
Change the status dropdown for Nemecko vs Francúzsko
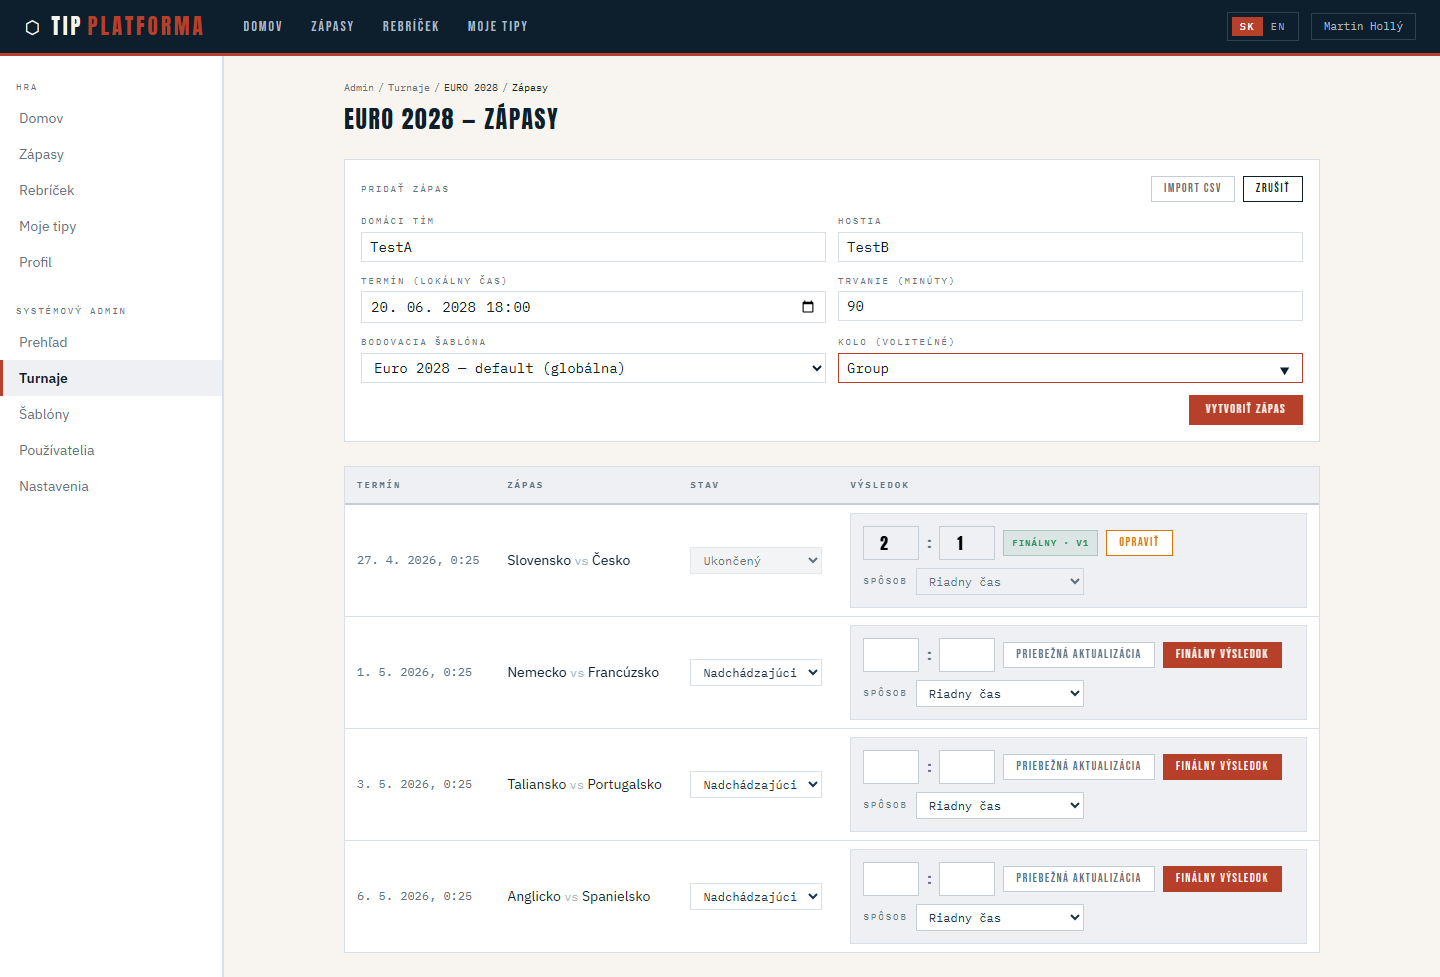coord(756,673)
